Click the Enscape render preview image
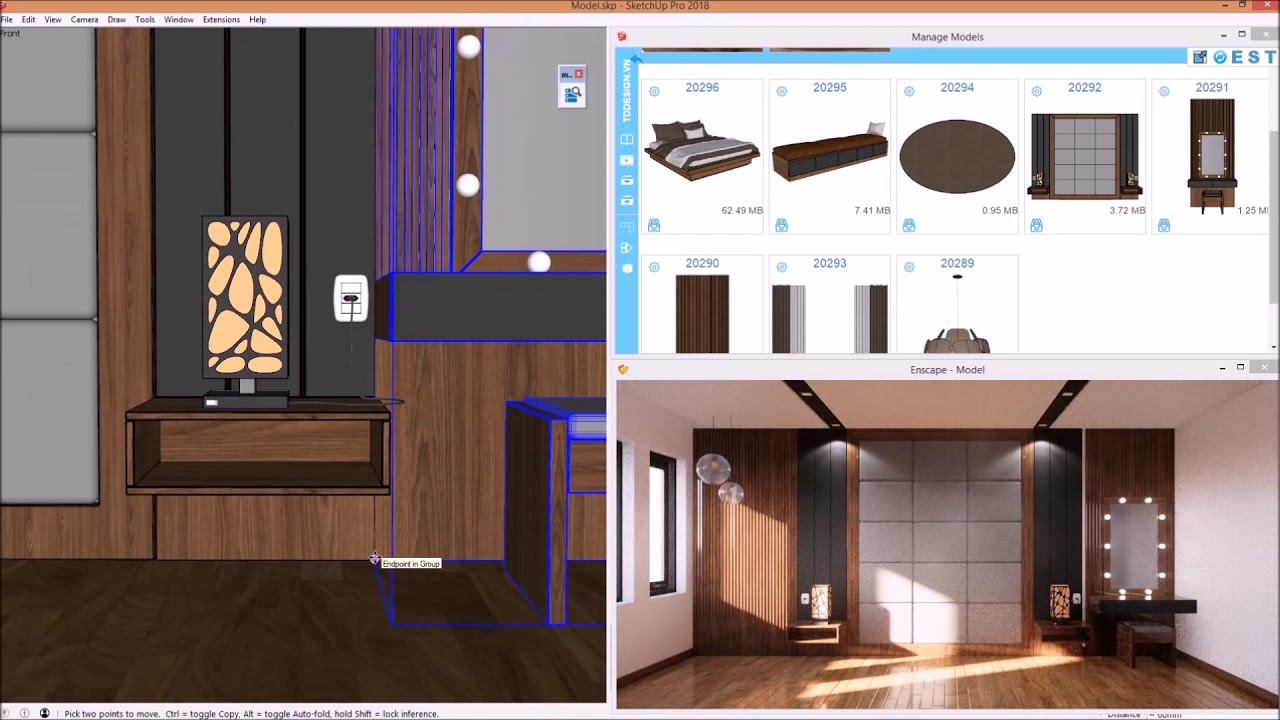Viewport: 1280px width, 720px height. point(946,544)
